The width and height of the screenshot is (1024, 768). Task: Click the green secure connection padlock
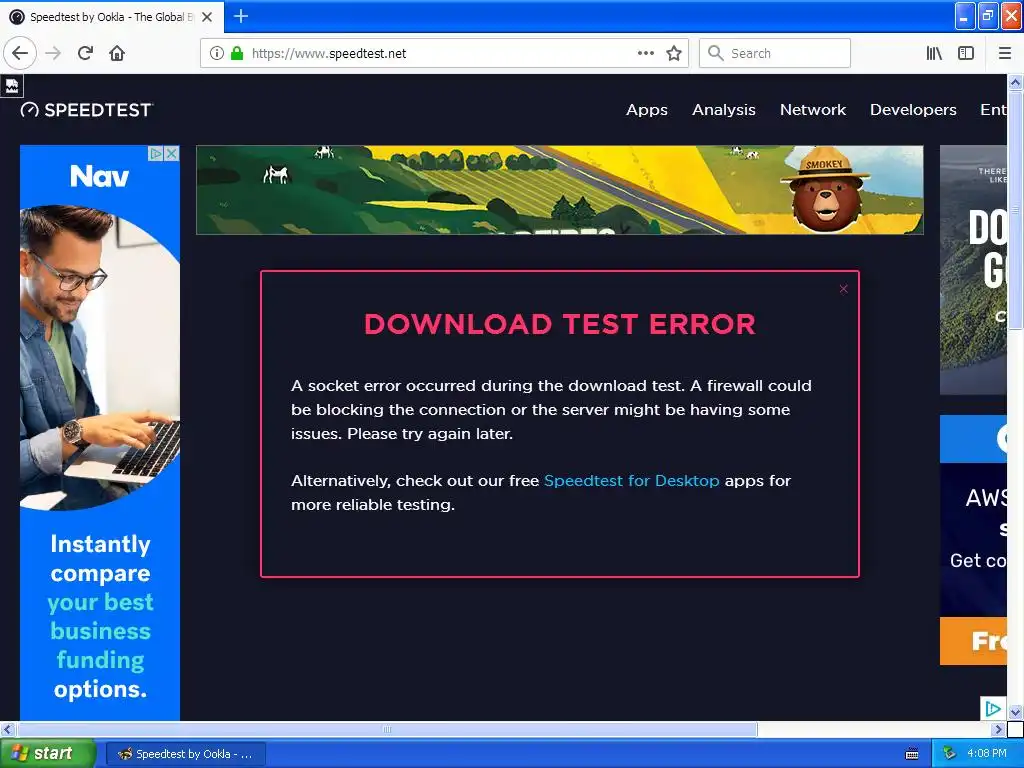[237, 53]
